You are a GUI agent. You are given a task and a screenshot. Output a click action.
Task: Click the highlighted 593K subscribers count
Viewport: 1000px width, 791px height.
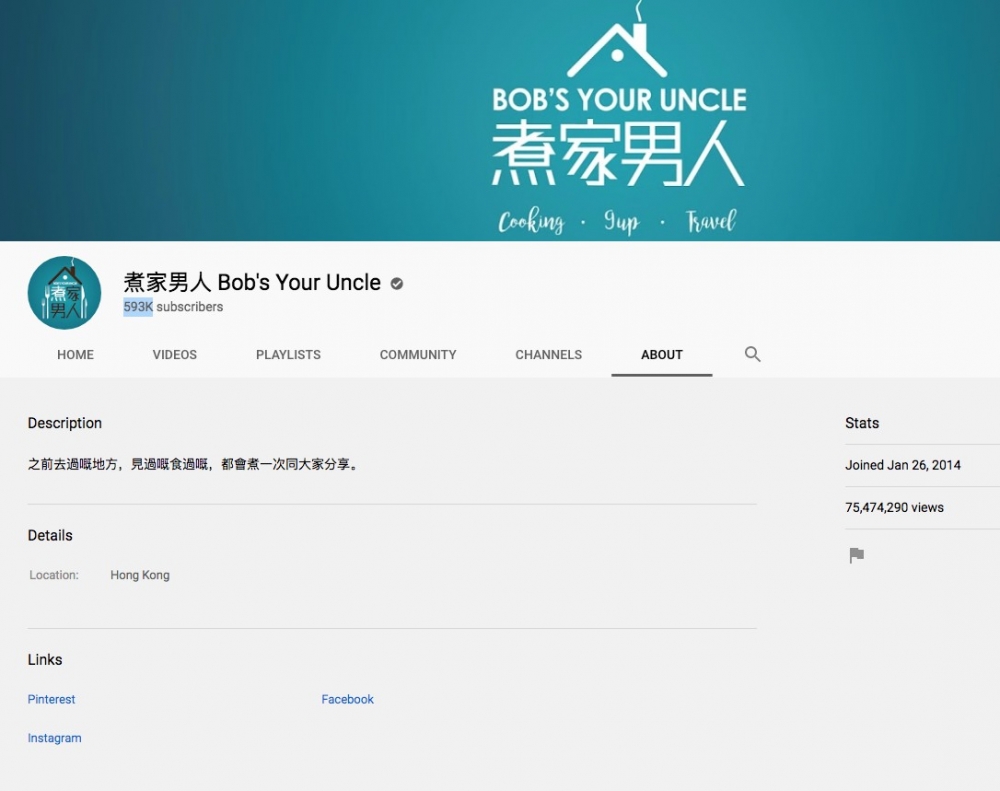click(138, 307)
